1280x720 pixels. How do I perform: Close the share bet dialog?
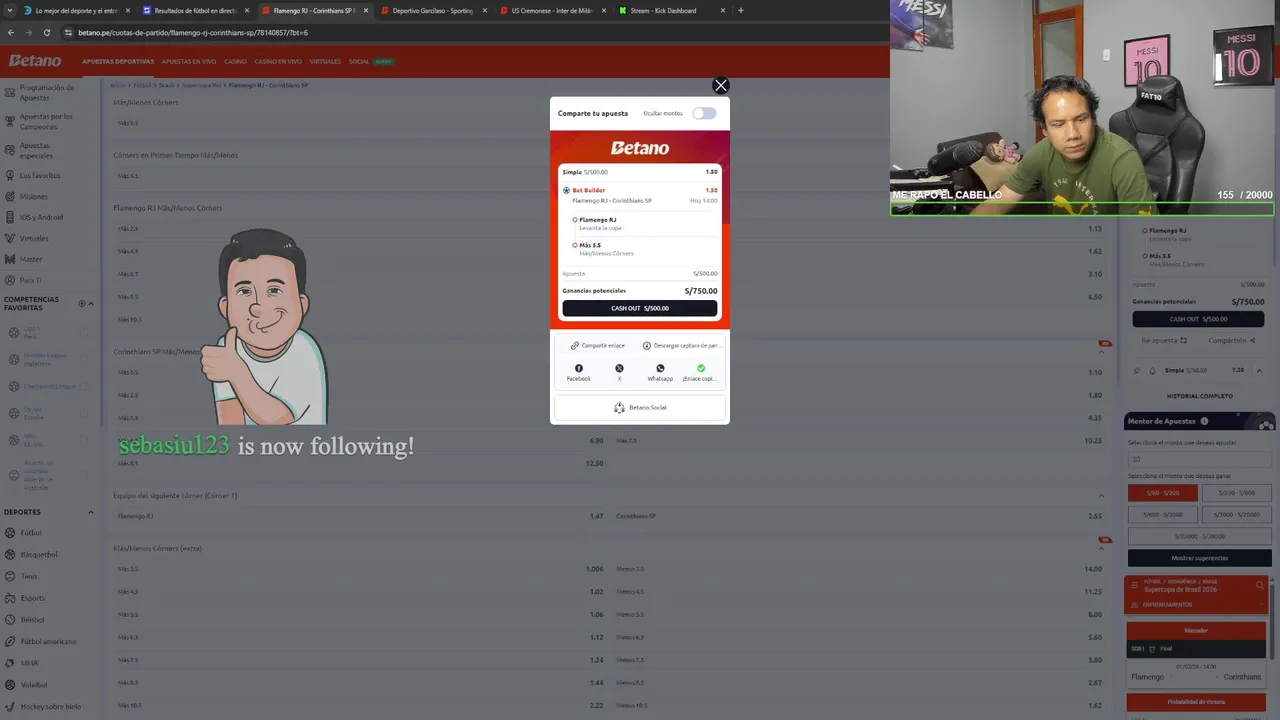(x=720, y=86)
